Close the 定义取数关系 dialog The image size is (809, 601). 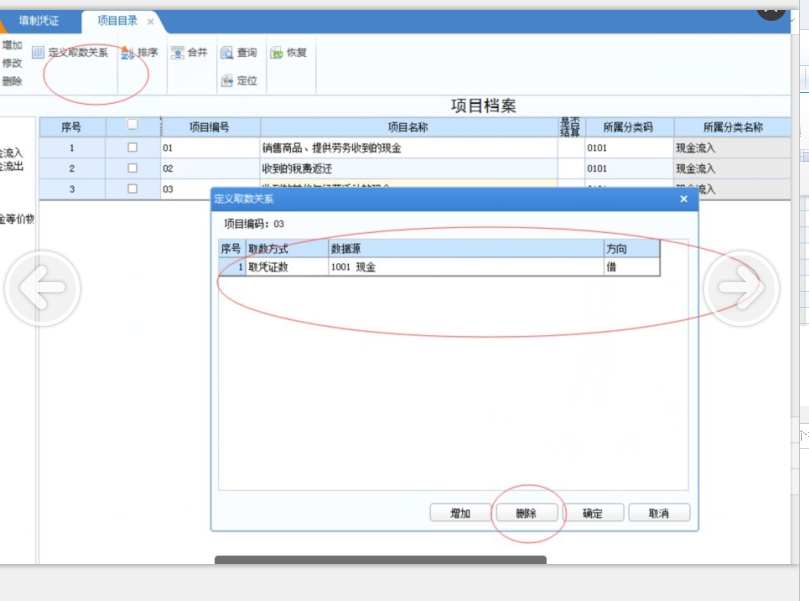tap(684, 199)
